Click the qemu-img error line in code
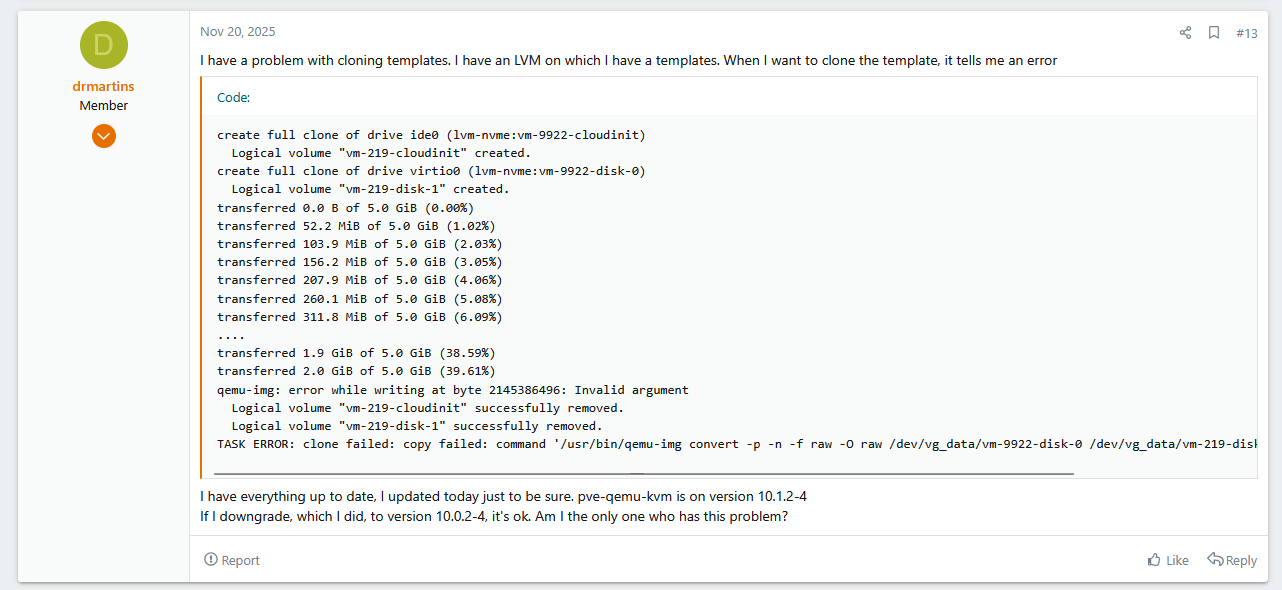The height and width of the screenshot is (590, 1282). [x=452, y=390]
